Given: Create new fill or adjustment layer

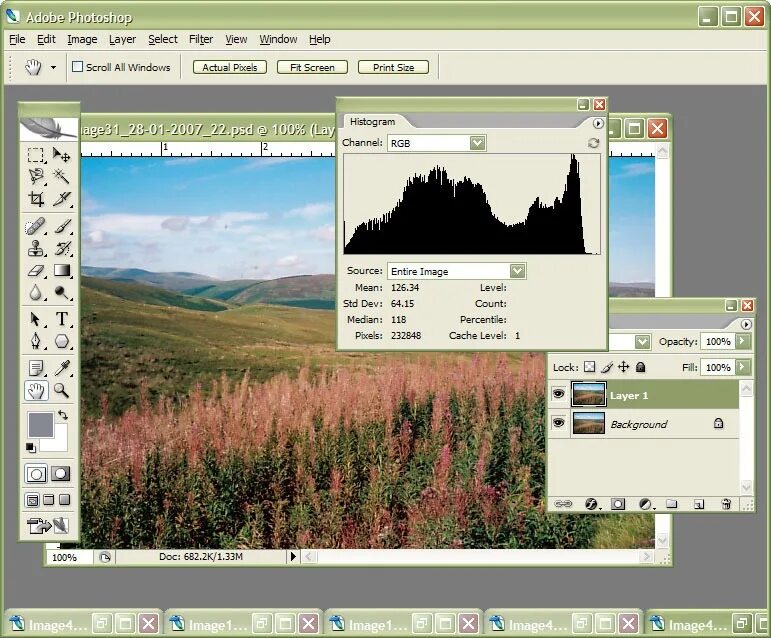Looking at the screenshot, I should pyautogui.click(x=645, y=504).
